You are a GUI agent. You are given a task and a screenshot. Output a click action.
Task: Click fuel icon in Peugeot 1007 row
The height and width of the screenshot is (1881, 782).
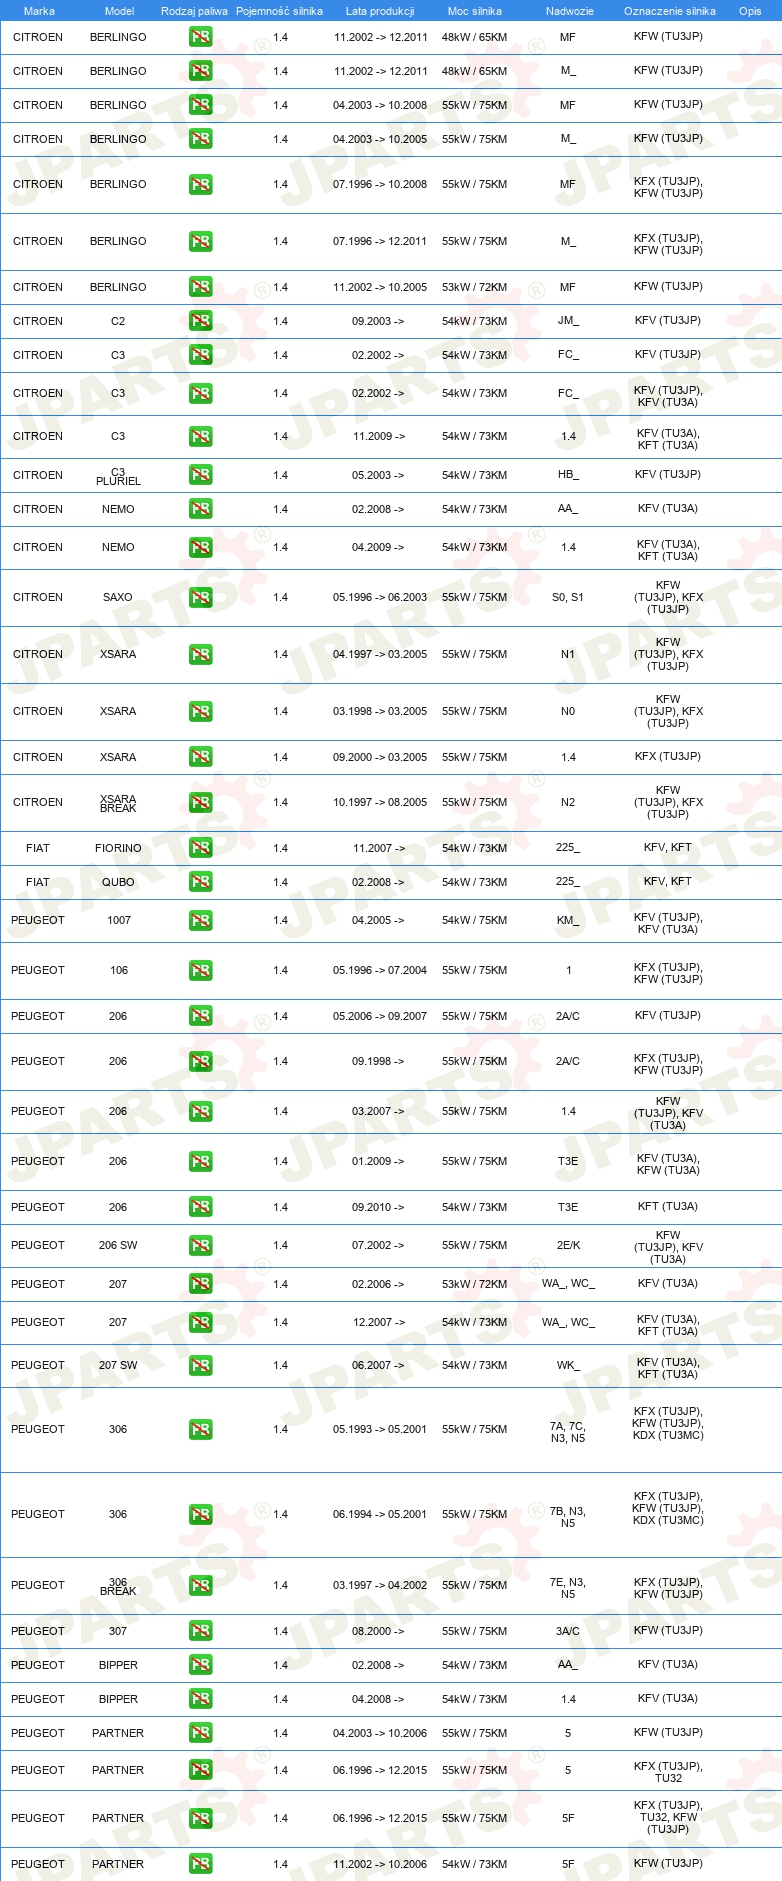[x=201, y=920]
